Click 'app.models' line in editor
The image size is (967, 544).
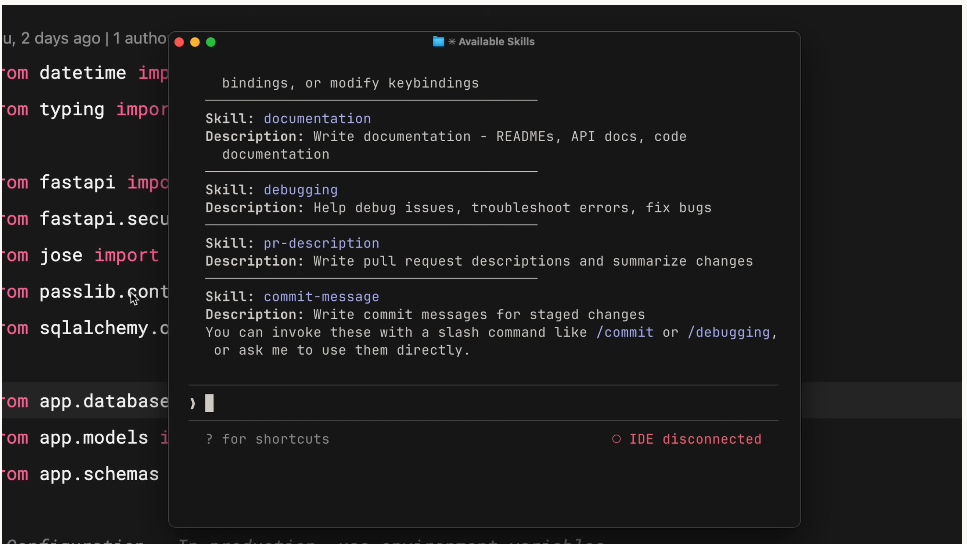[84, 438]
